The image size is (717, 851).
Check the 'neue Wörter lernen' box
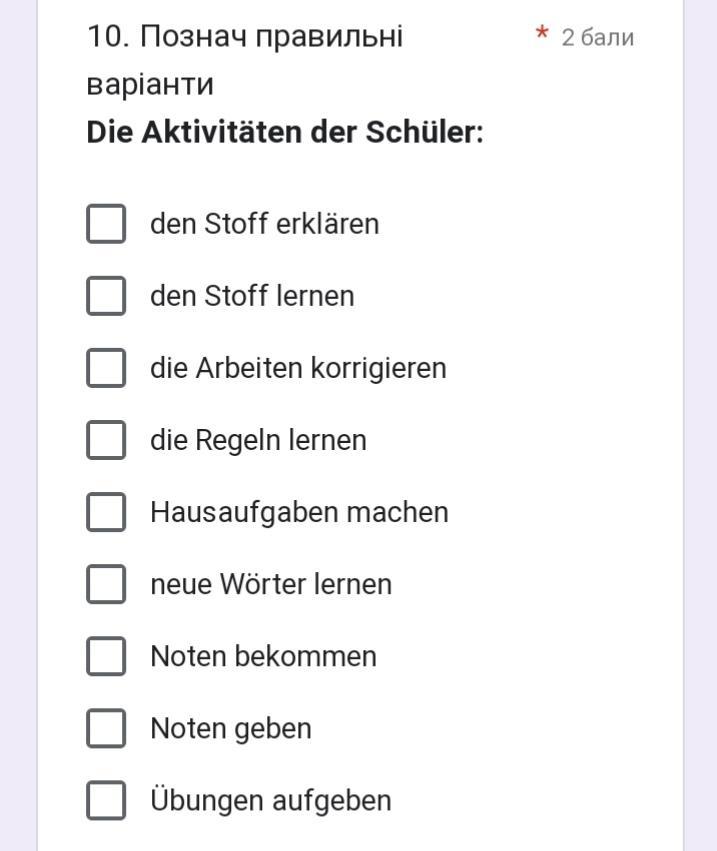point(106,584)
